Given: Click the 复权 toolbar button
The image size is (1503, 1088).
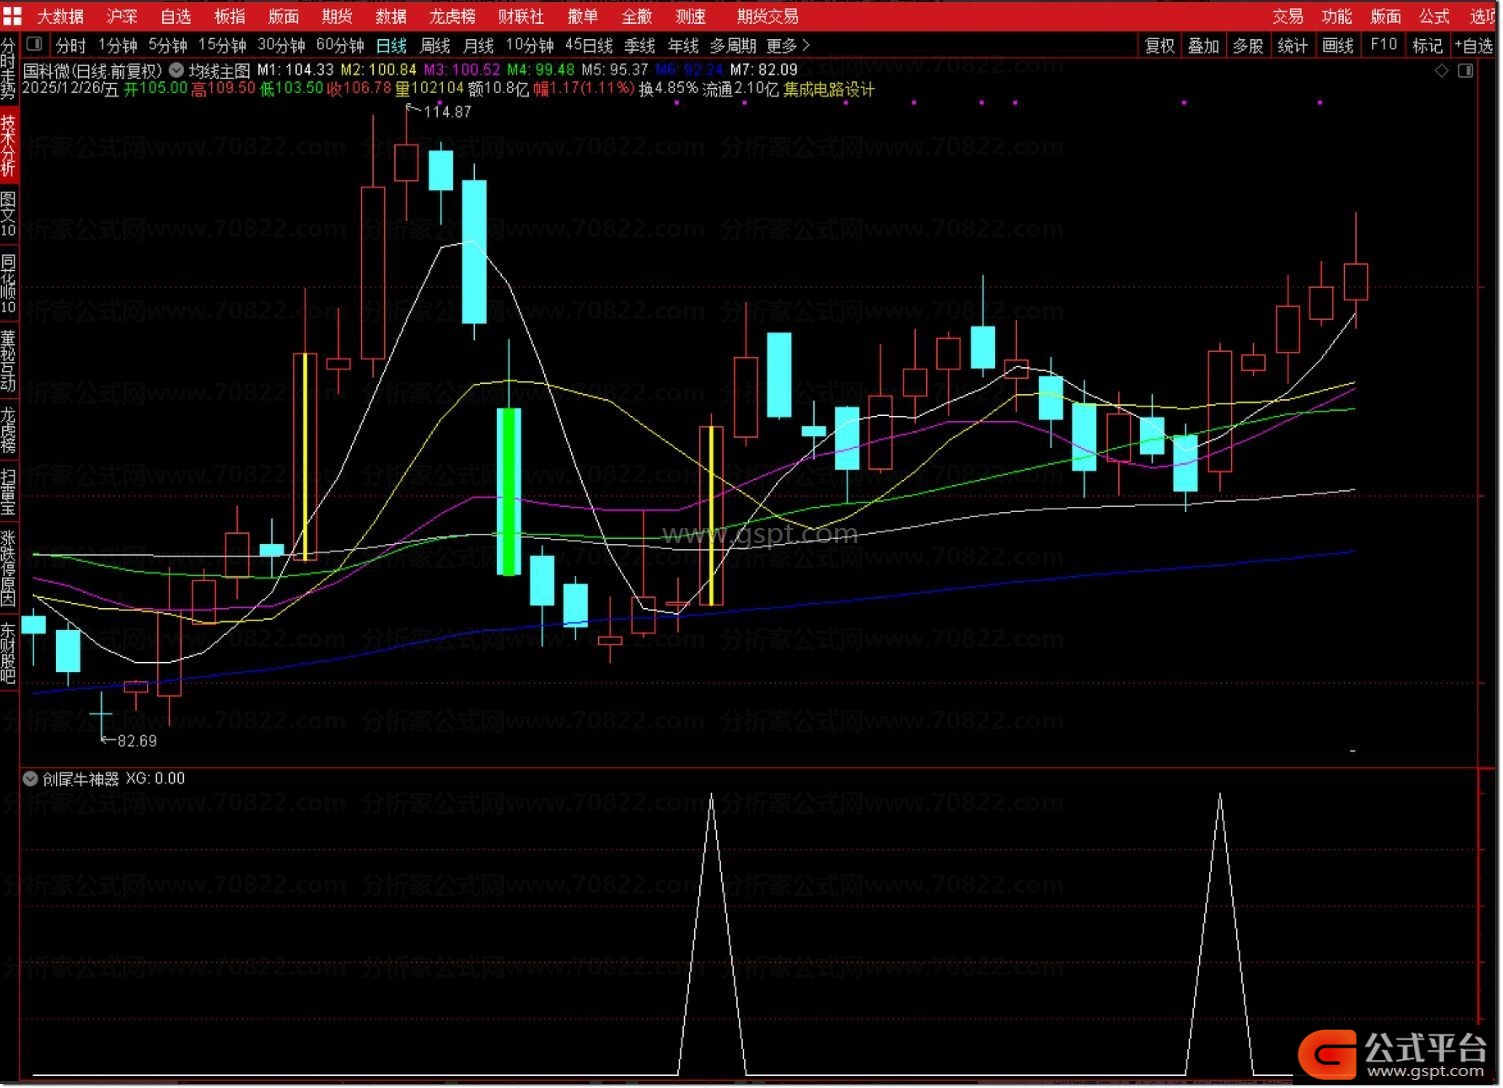Looking at the screenshot, I should tap(1160, 46).
